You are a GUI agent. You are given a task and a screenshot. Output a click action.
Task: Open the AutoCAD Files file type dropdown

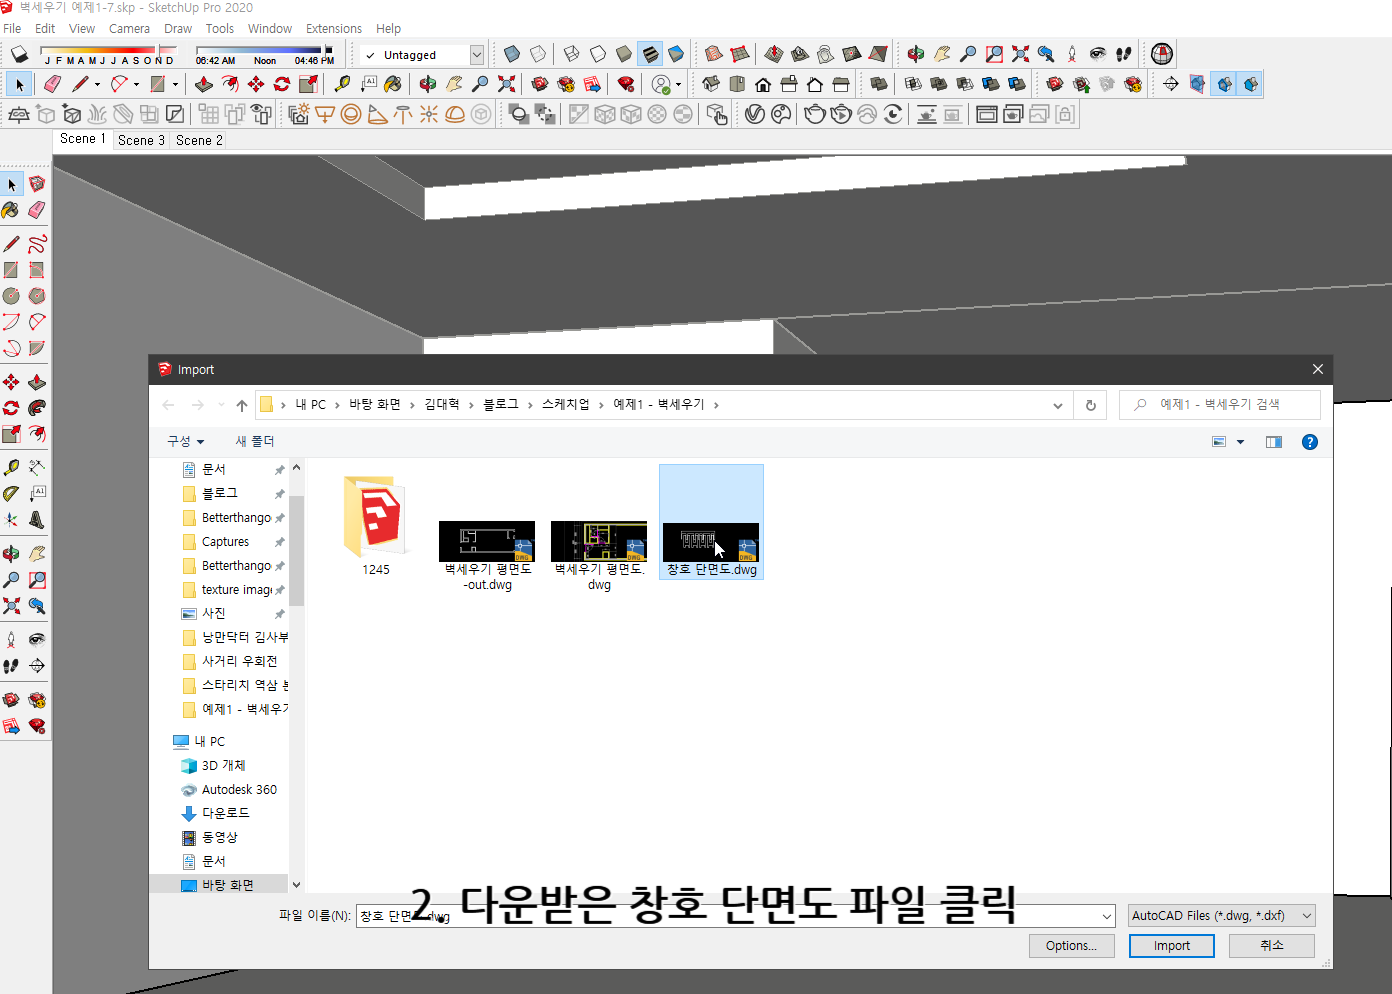(1305, 915)
